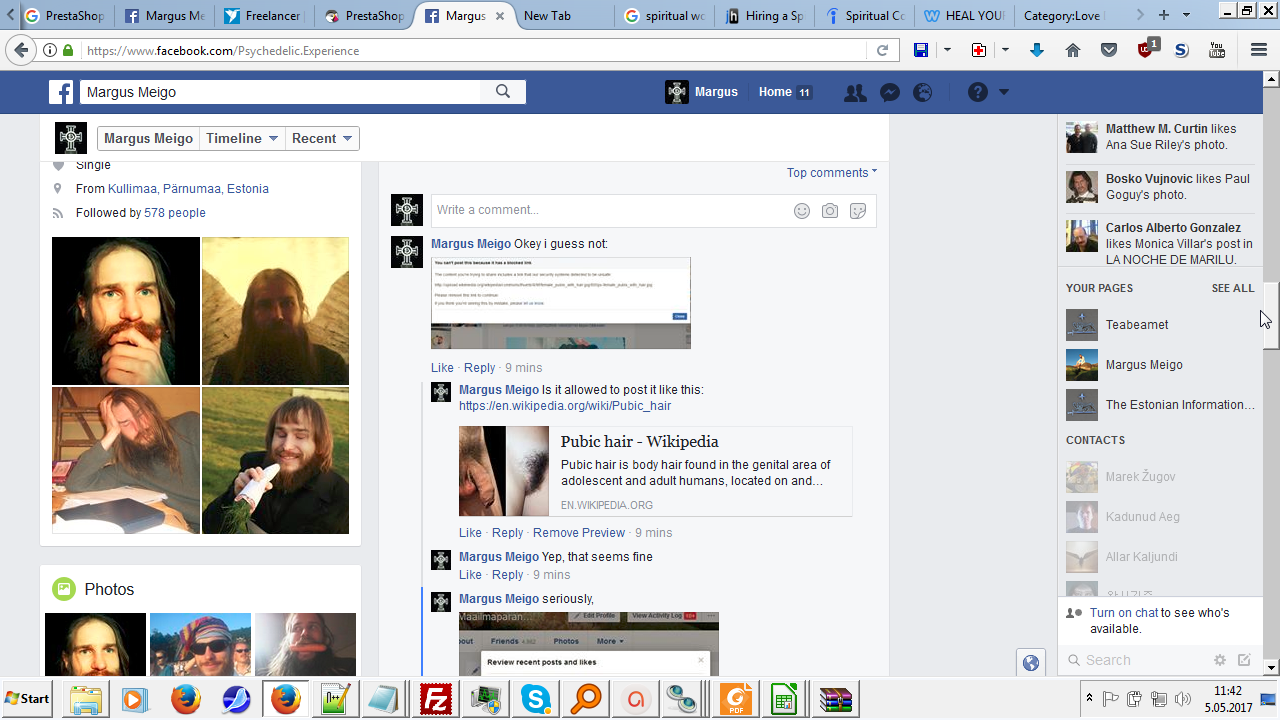
Task: Click the page scrollbar down arrow
Action: (x=1271, y=667)
